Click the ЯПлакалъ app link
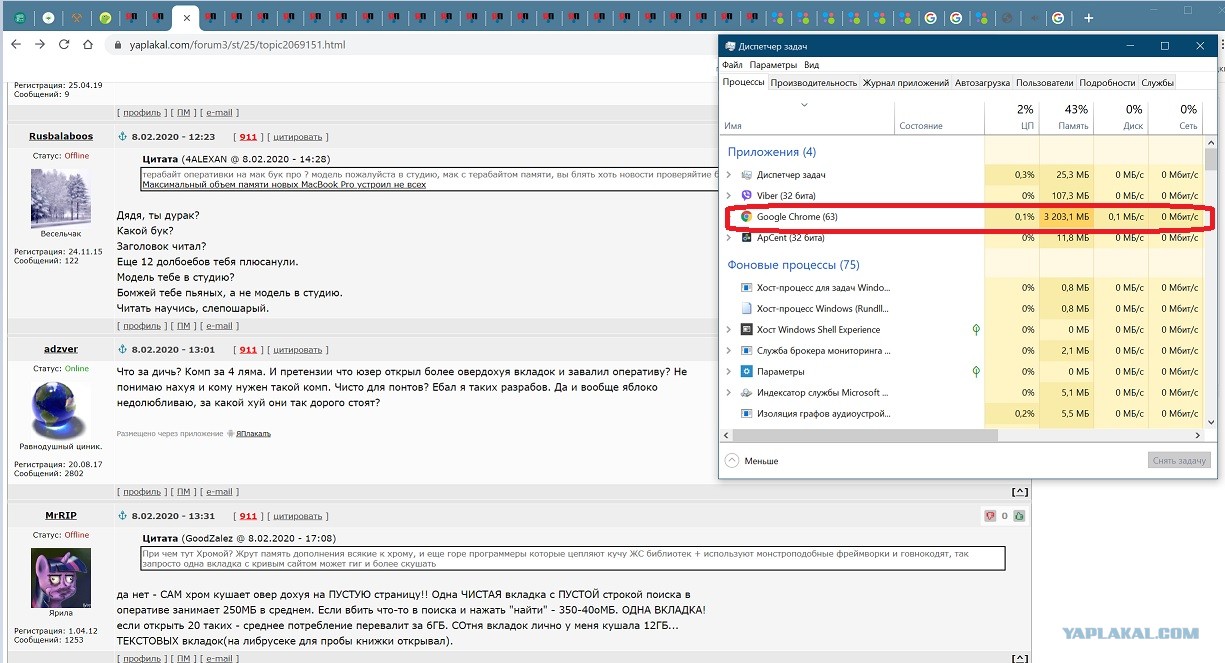 (253, 434)
